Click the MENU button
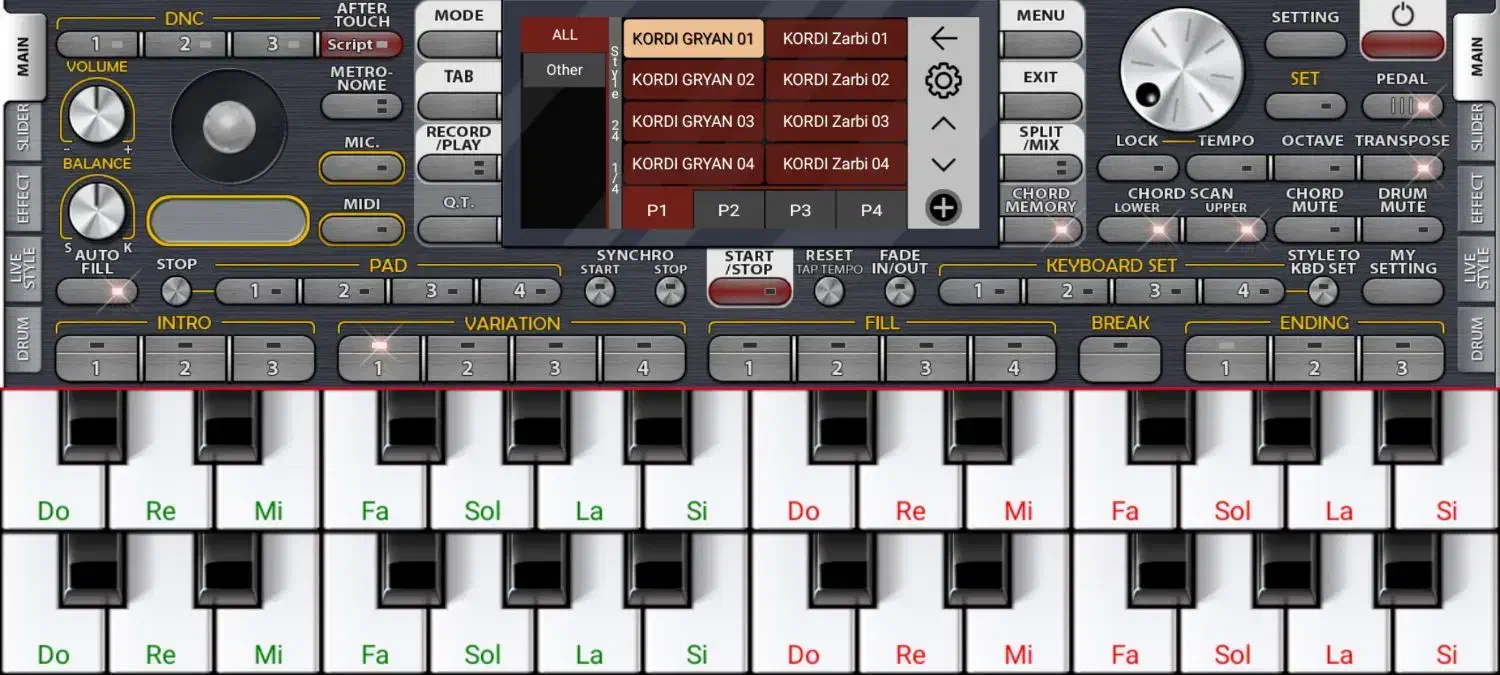 tap(1041, 45)
